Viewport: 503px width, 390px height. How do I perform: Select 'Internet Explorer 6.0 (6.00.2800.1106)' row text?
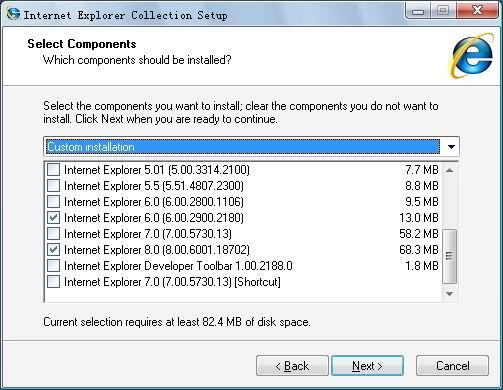coord(154,202)
